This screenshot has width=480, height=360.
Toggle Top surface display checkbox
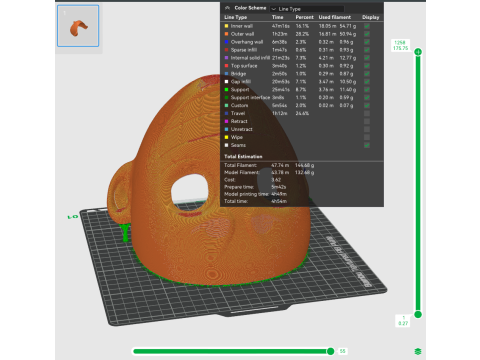pyautogui.click(x=367, y=66)
